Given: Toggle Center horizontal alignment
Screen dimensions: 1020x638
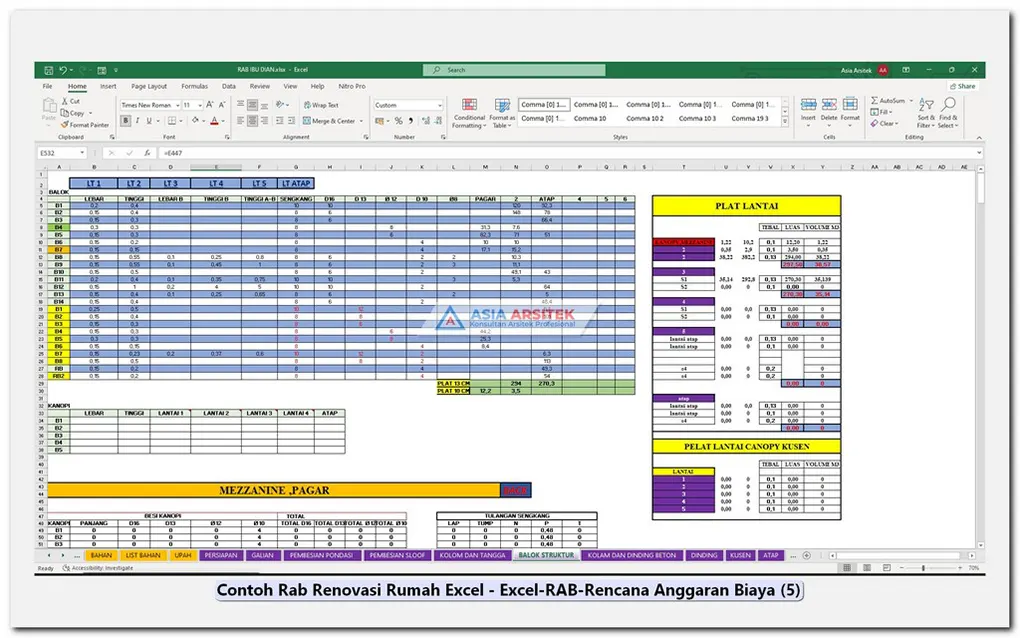Looking at the screenshot, I should click(x=252, y=120).
